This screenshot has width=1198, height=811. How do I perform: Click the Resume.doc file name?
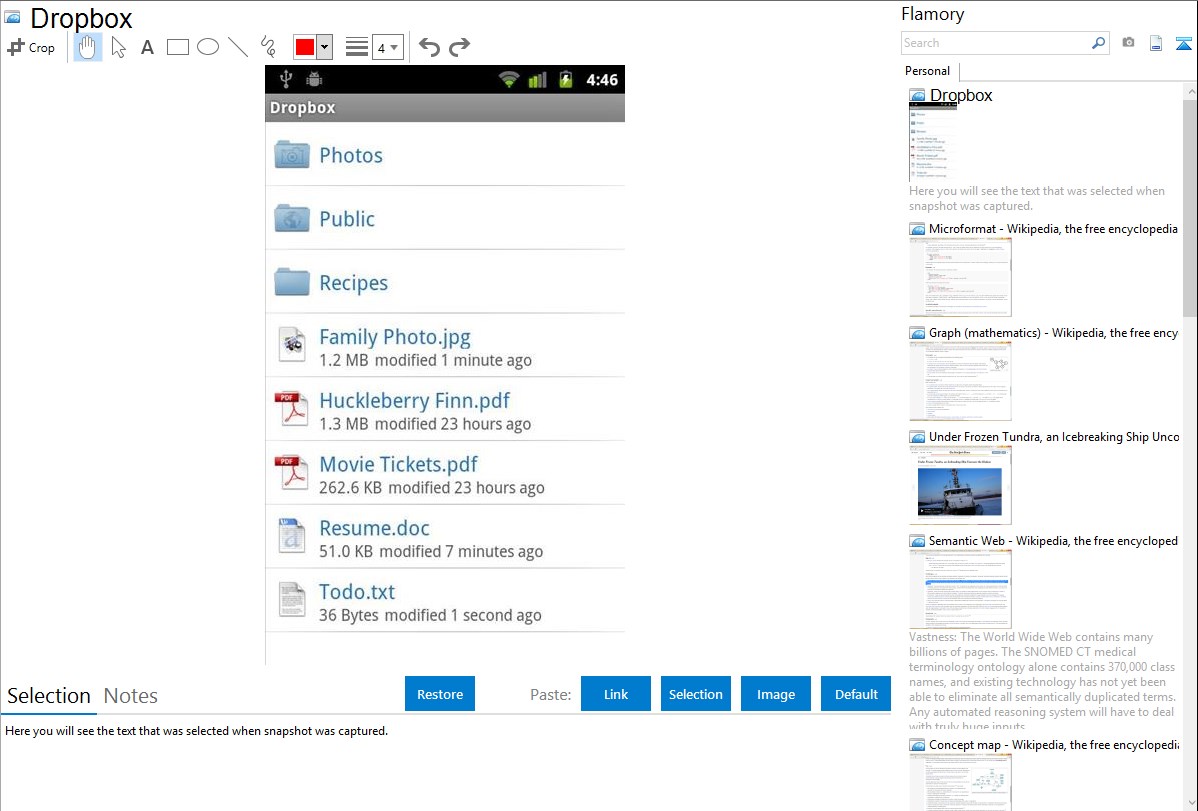[374, 528]
